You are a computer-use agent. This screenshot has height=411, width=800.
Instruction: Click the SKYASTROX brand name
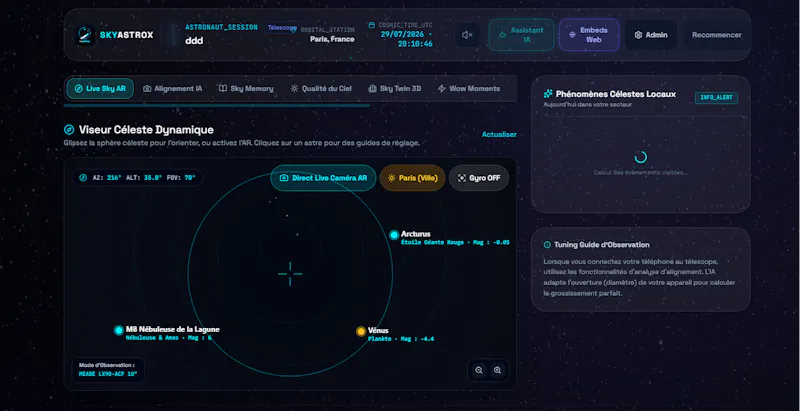tap(127, 35)
